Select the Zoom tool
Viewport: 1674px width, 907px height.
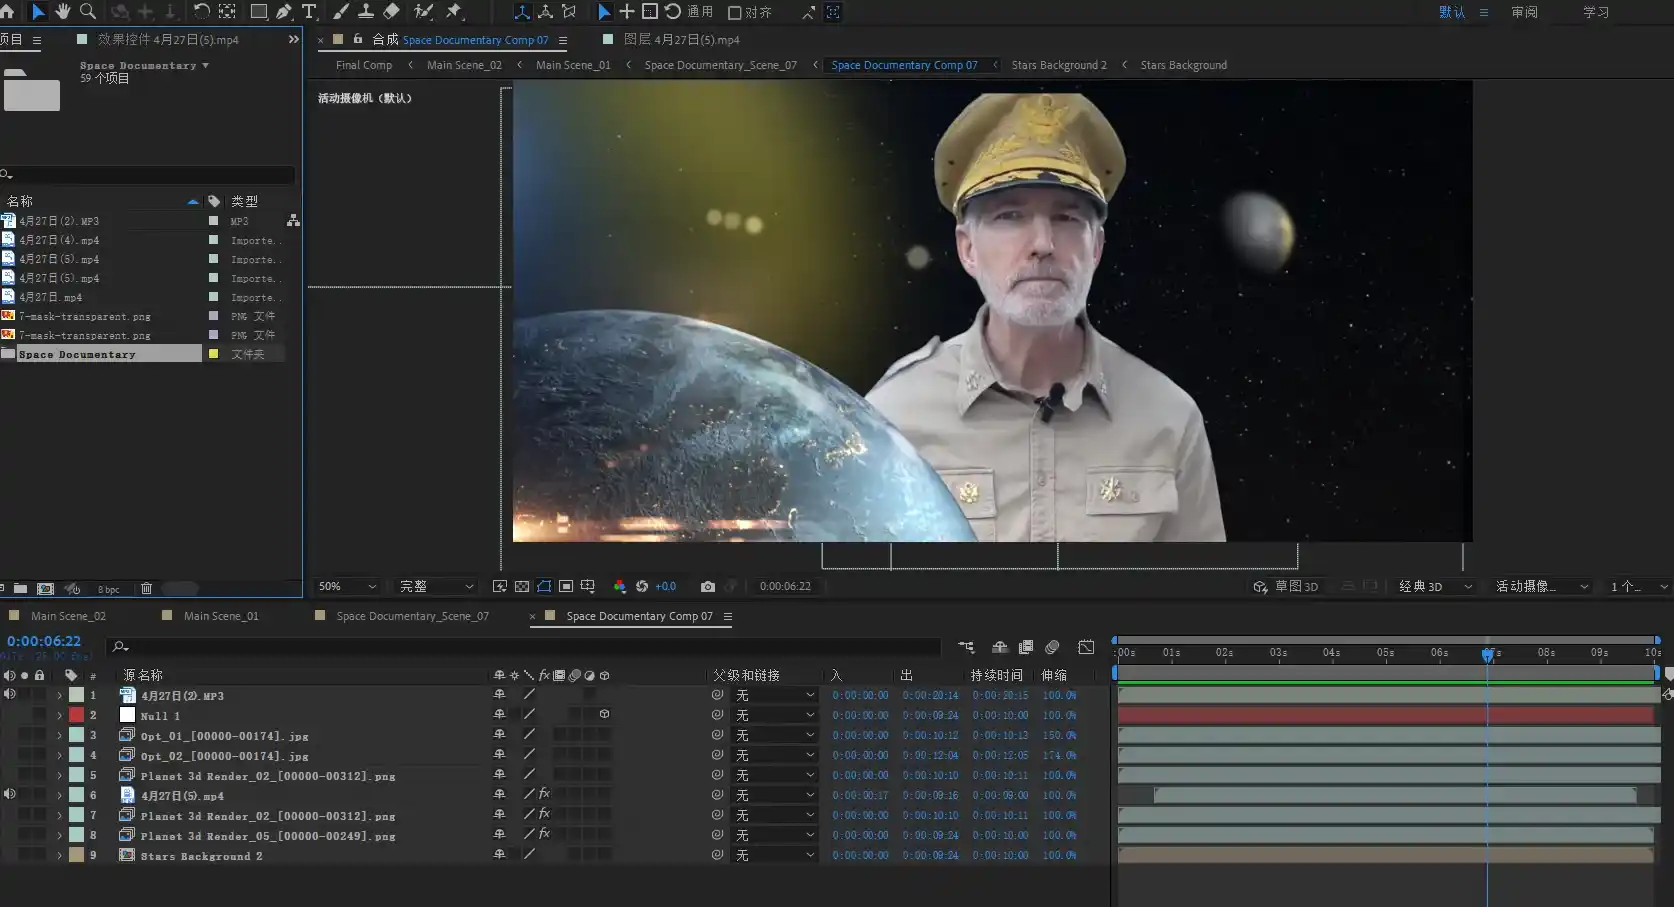coord(88,12)
